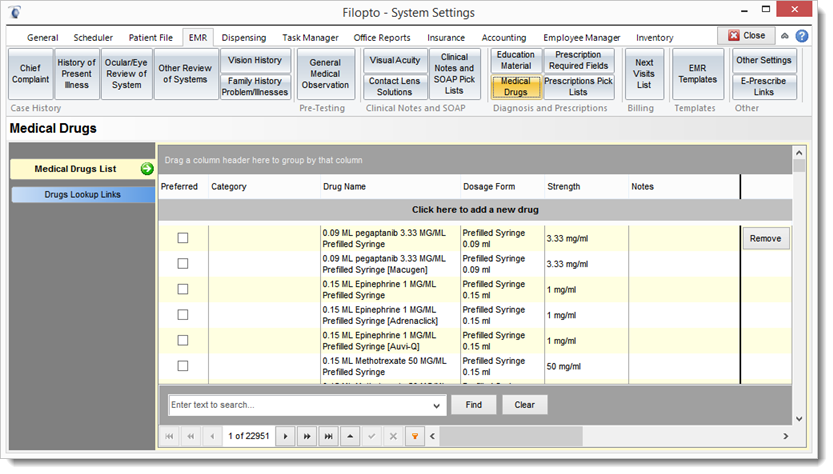Open General Medical Observation
This screenshot has width=833, height=474.
(325, 74)
